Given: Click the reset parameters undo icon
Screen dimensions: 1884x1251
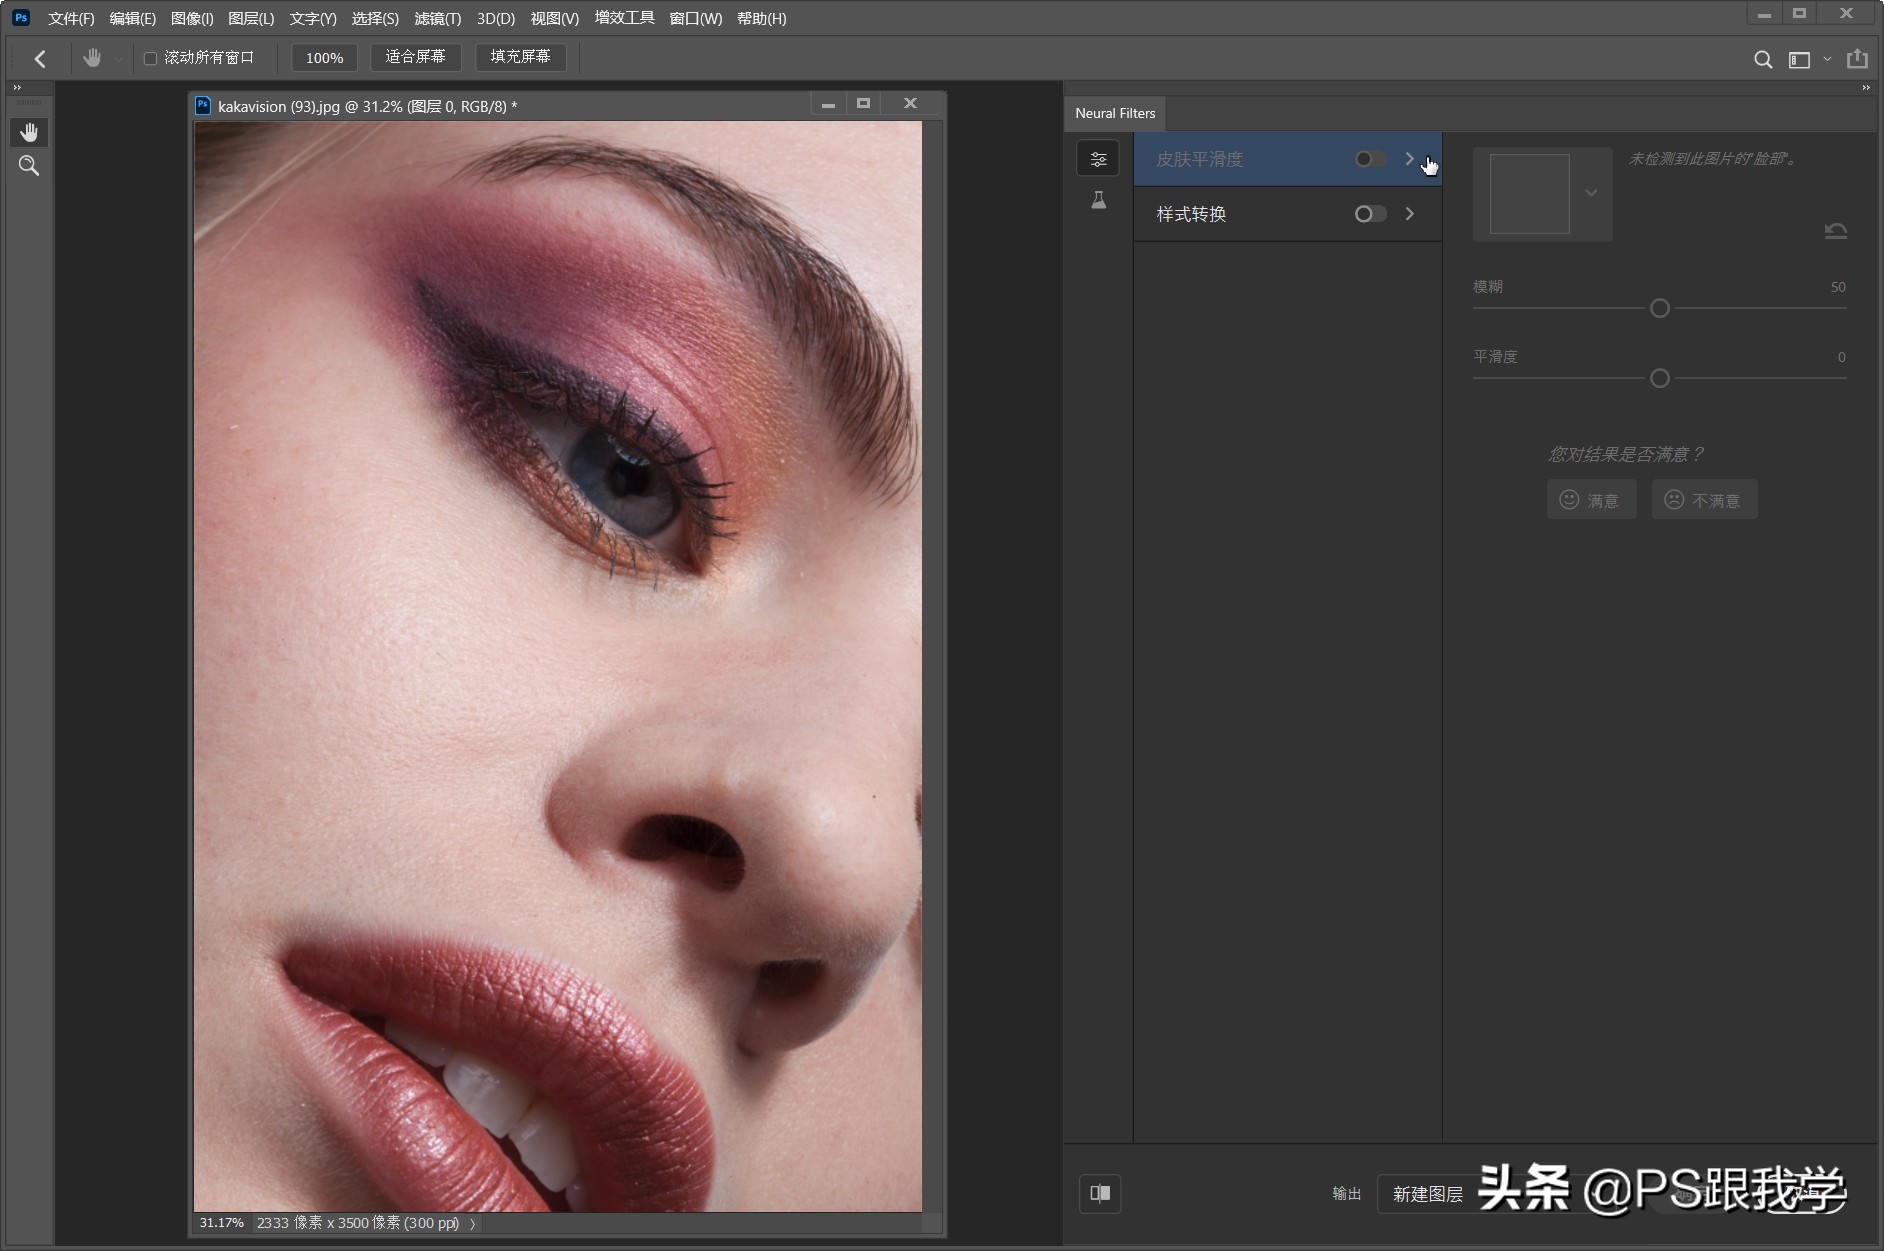Looking at the screenshot, I should [1835, 231].
